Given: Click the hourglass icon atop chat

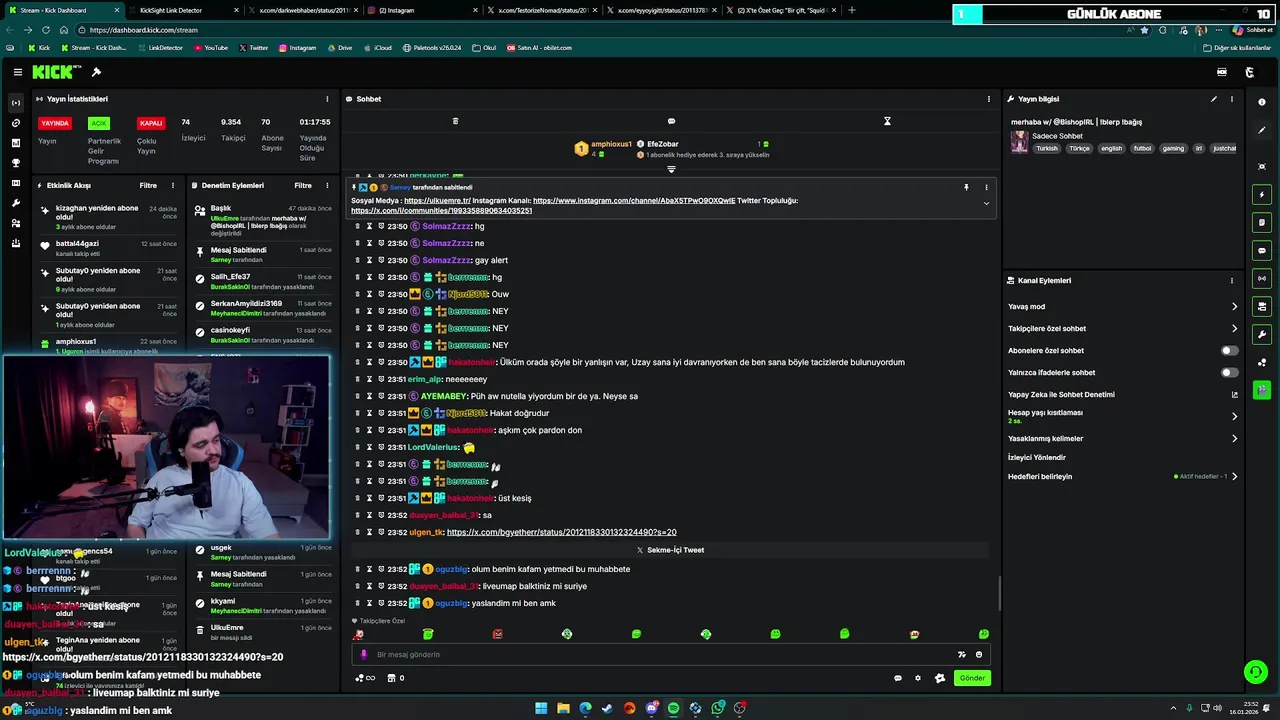Looking at the screenshot, I should click(887, 121).
